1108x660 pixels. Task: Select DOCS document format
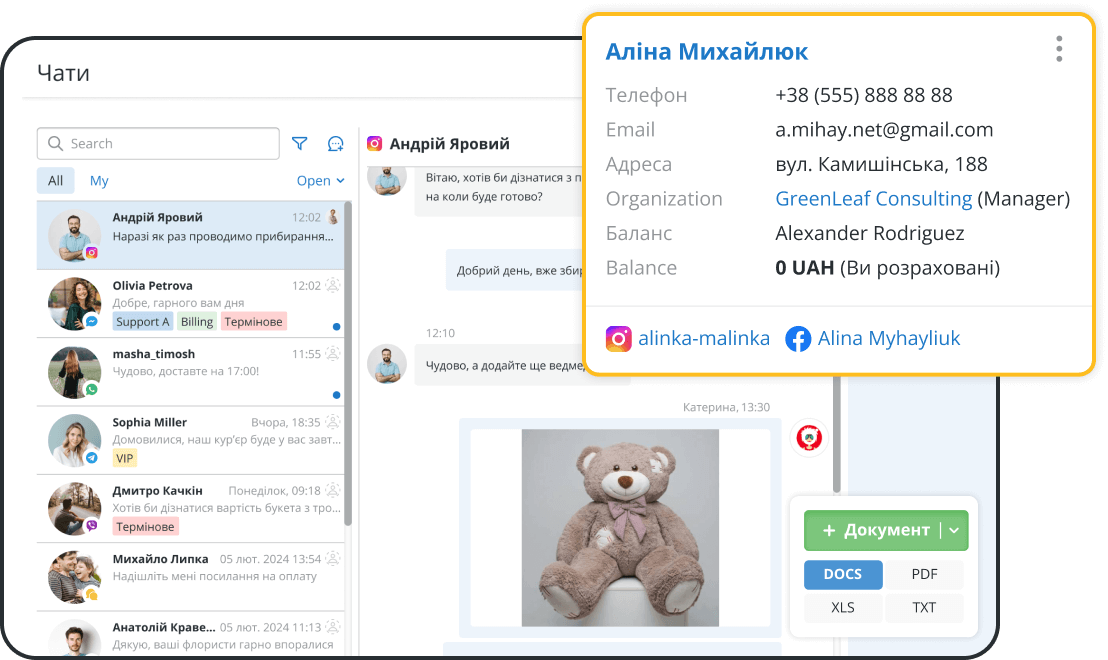pyautogui.click(x=843, y=574)
